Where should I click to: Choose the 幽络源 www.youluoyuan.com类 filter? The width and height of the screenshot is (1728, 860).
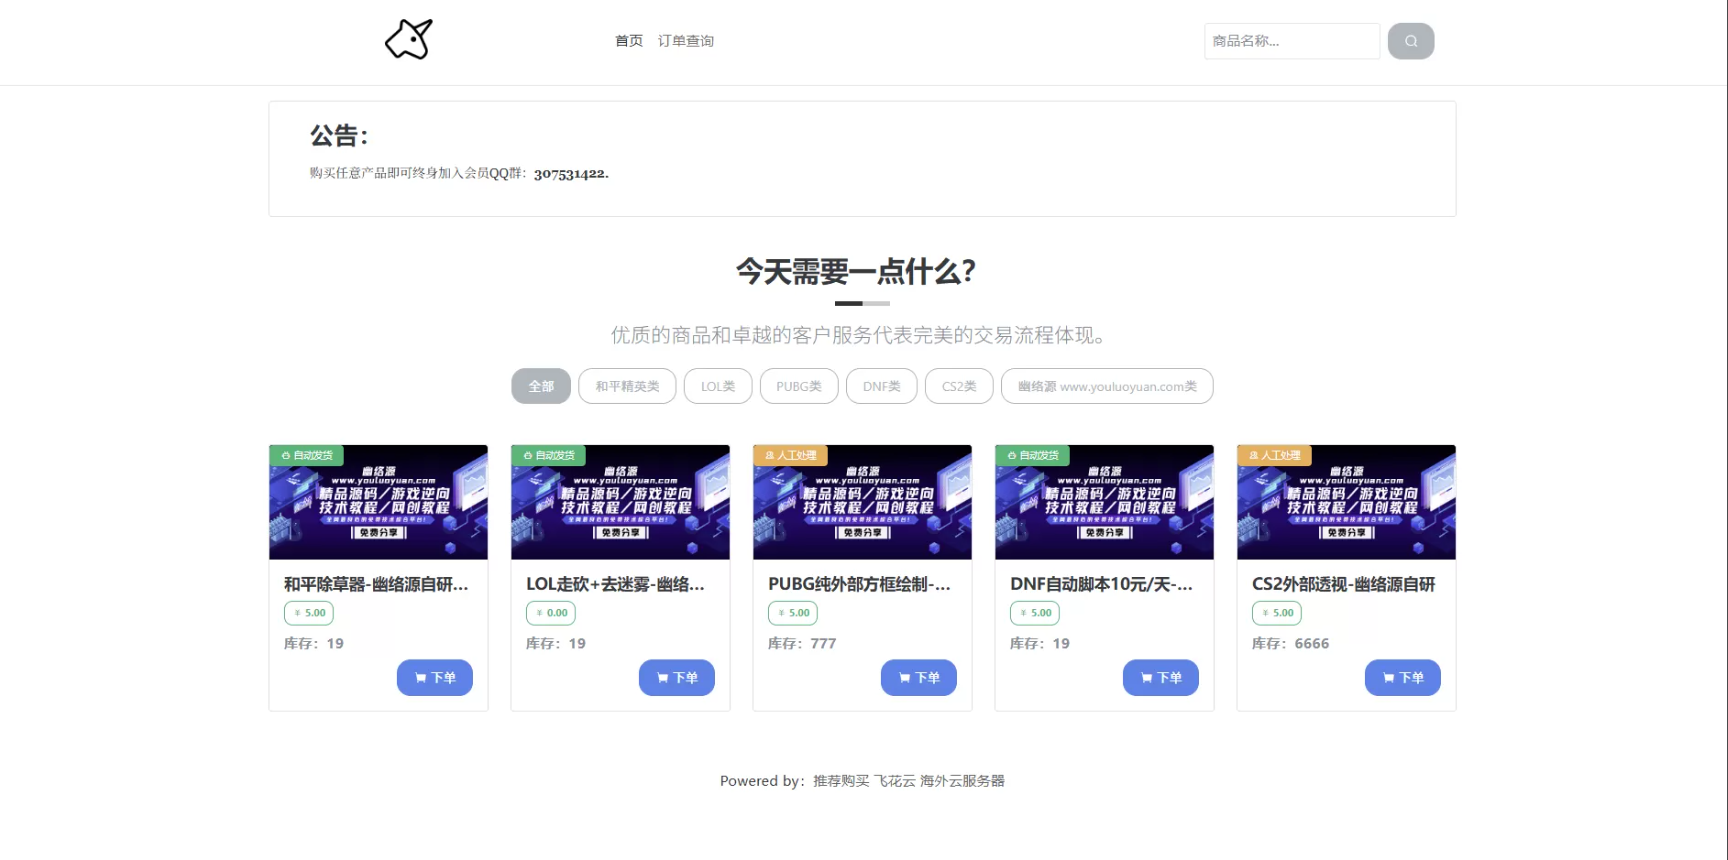1106,386
